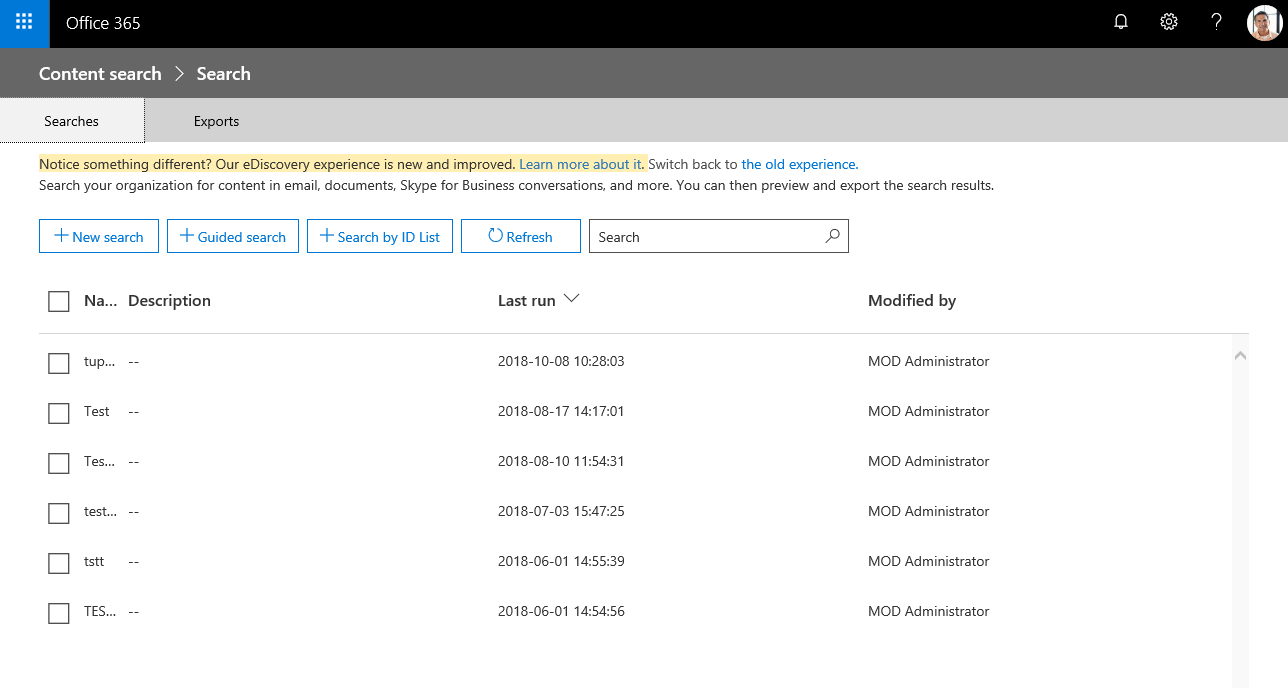Check the row run 2018-07-03 15:47:25

59,513
